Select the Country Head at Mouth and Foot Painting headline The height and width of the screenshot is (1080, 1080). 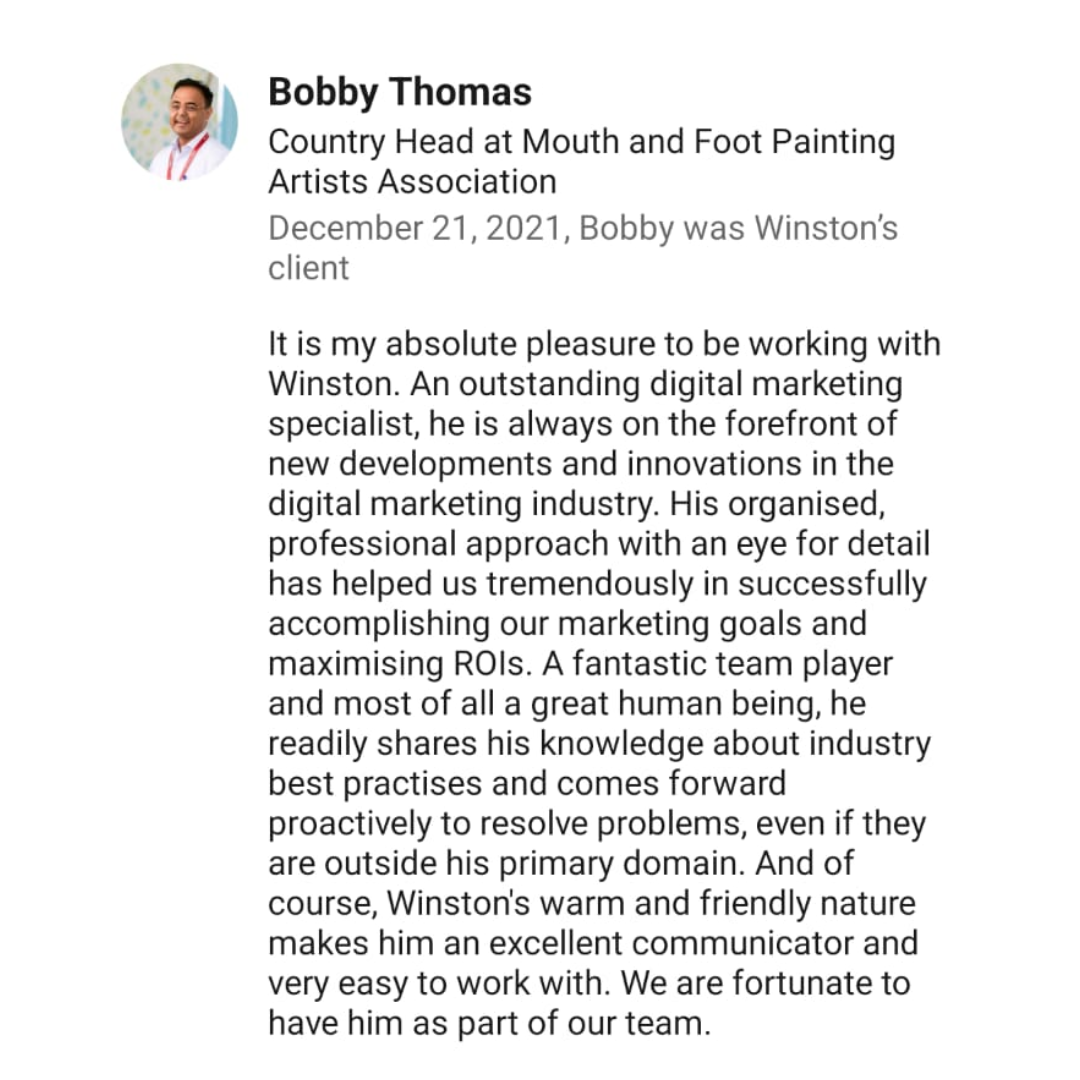[582, 142]
